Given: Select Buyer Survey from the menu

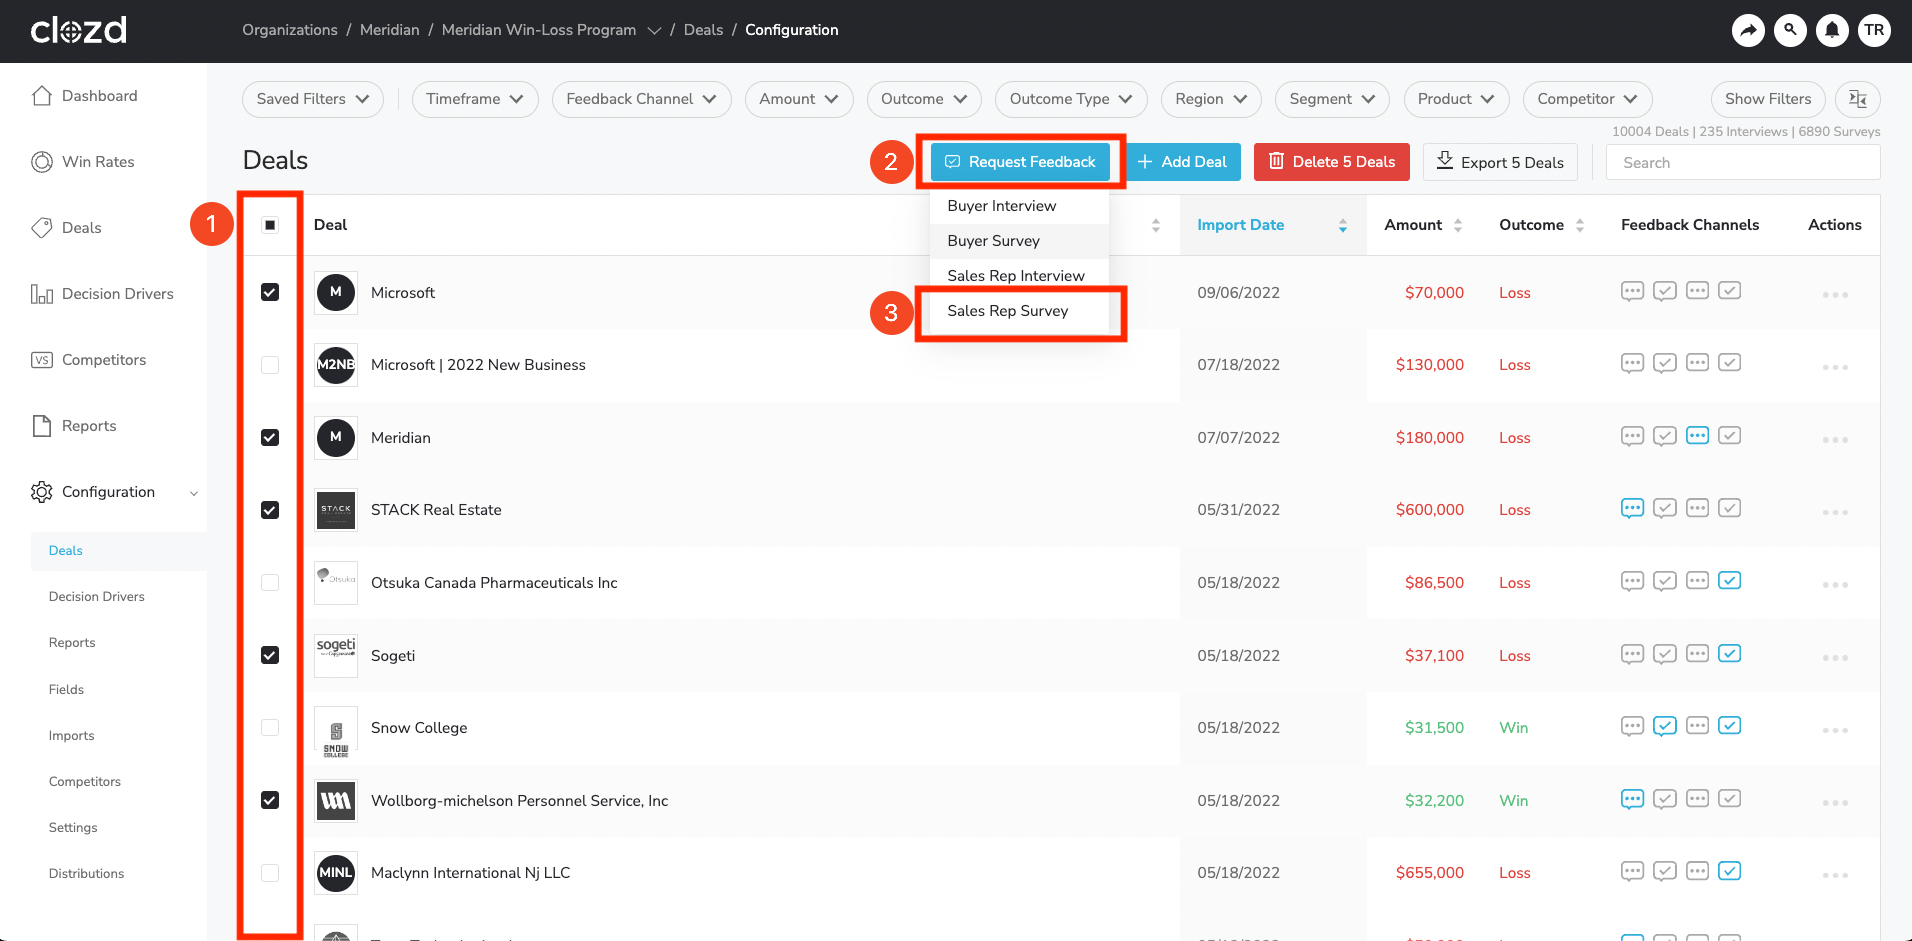Looking at the screenshot, I should [1019, 241].
